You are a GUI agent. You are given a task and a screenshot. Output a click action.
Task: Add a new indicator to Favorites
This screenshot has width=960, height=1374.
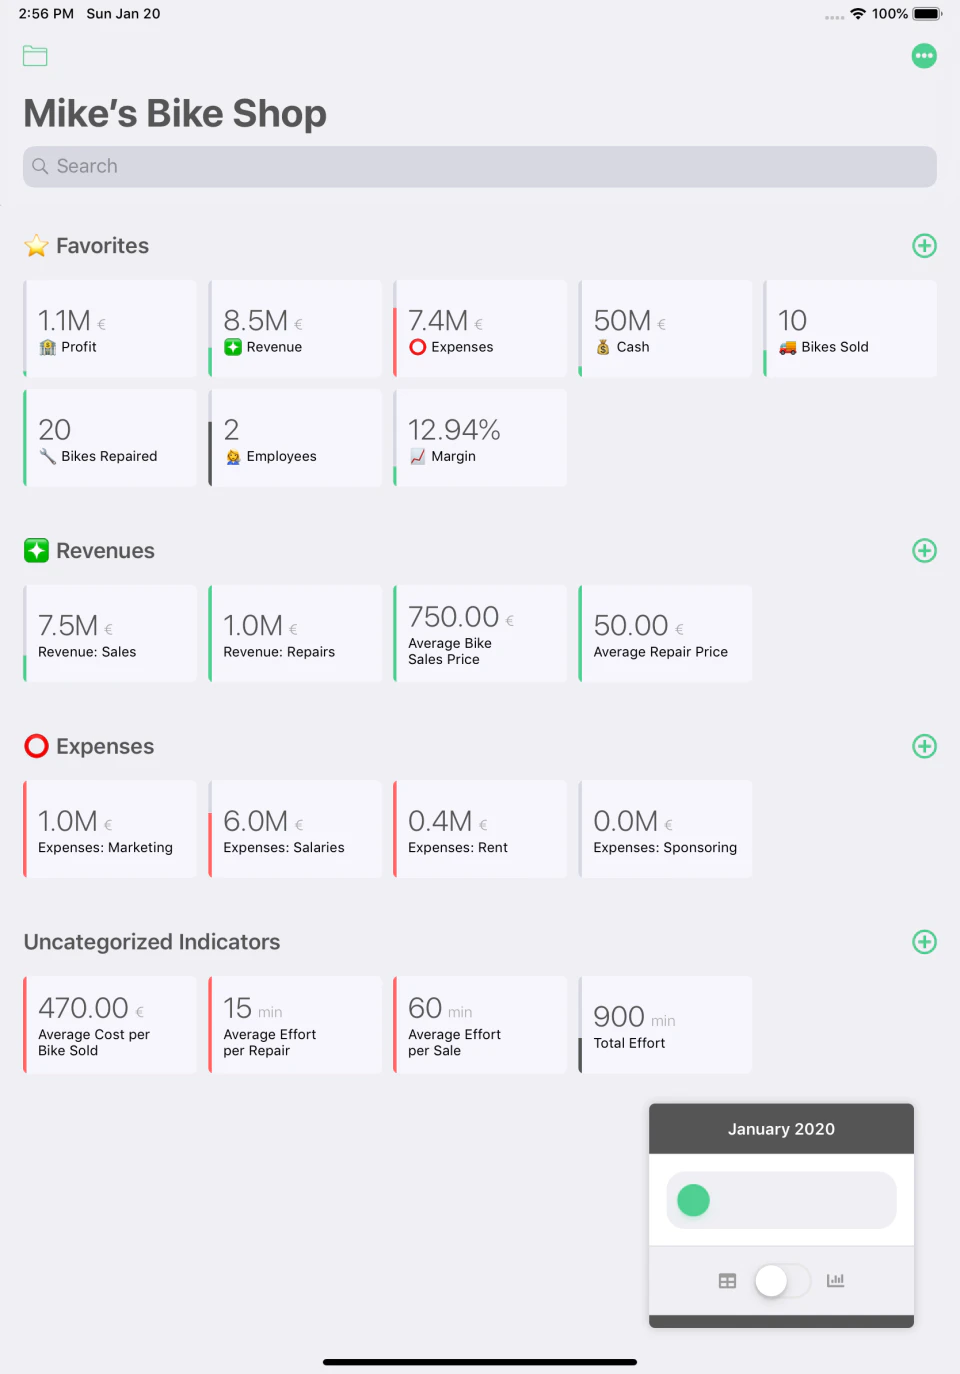(x=924, y=245)
